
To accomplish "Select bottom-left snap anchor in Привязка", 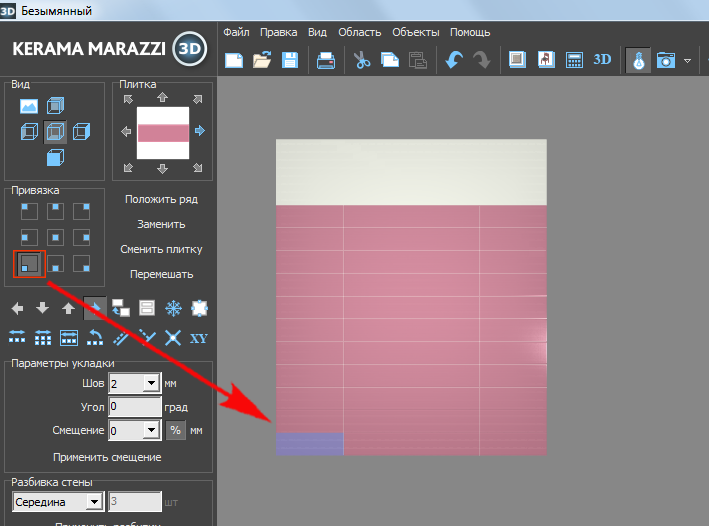I will pos(29,264).
